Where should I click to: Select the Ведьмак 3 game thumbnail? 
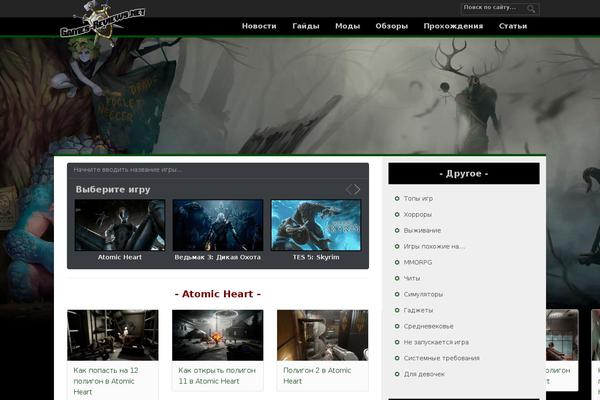(218, 225)
